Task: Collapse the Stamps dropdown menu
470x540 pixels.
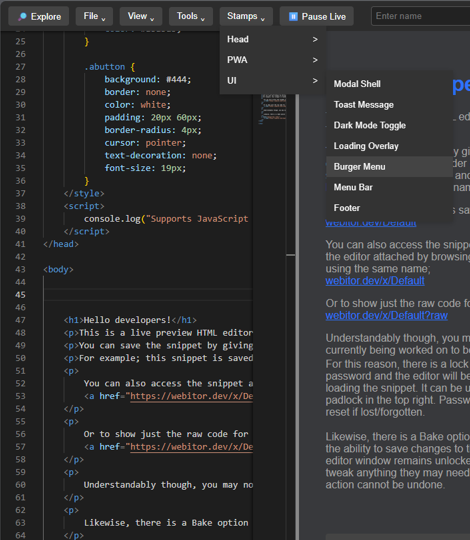Action: click(246, 16)
